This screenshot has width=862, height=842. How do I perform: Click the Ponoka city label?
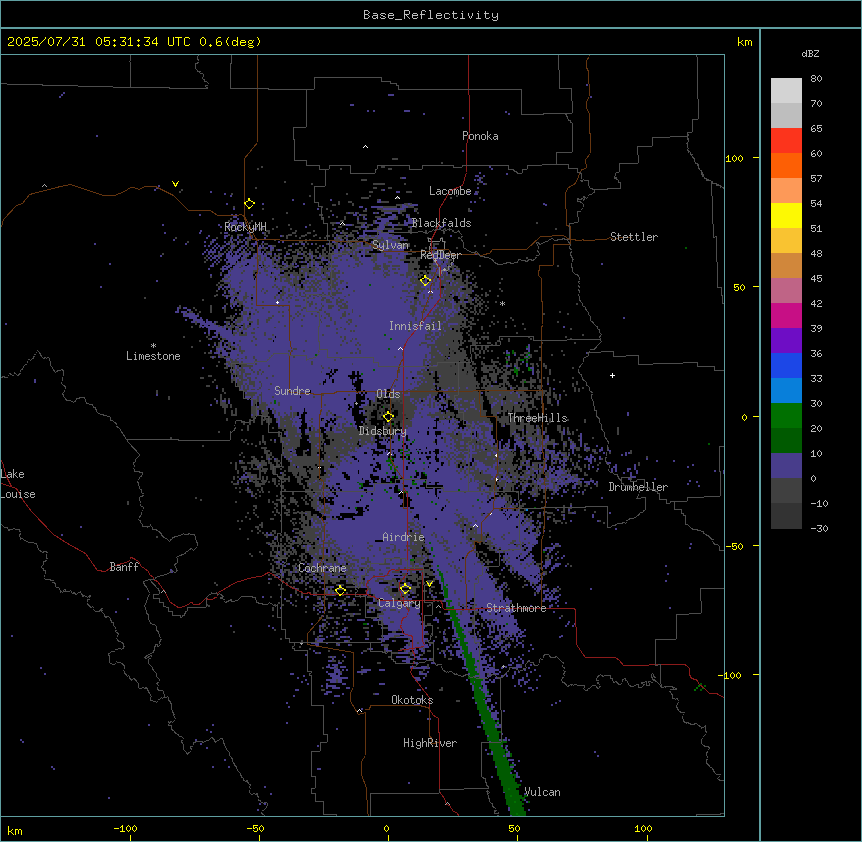480,136
